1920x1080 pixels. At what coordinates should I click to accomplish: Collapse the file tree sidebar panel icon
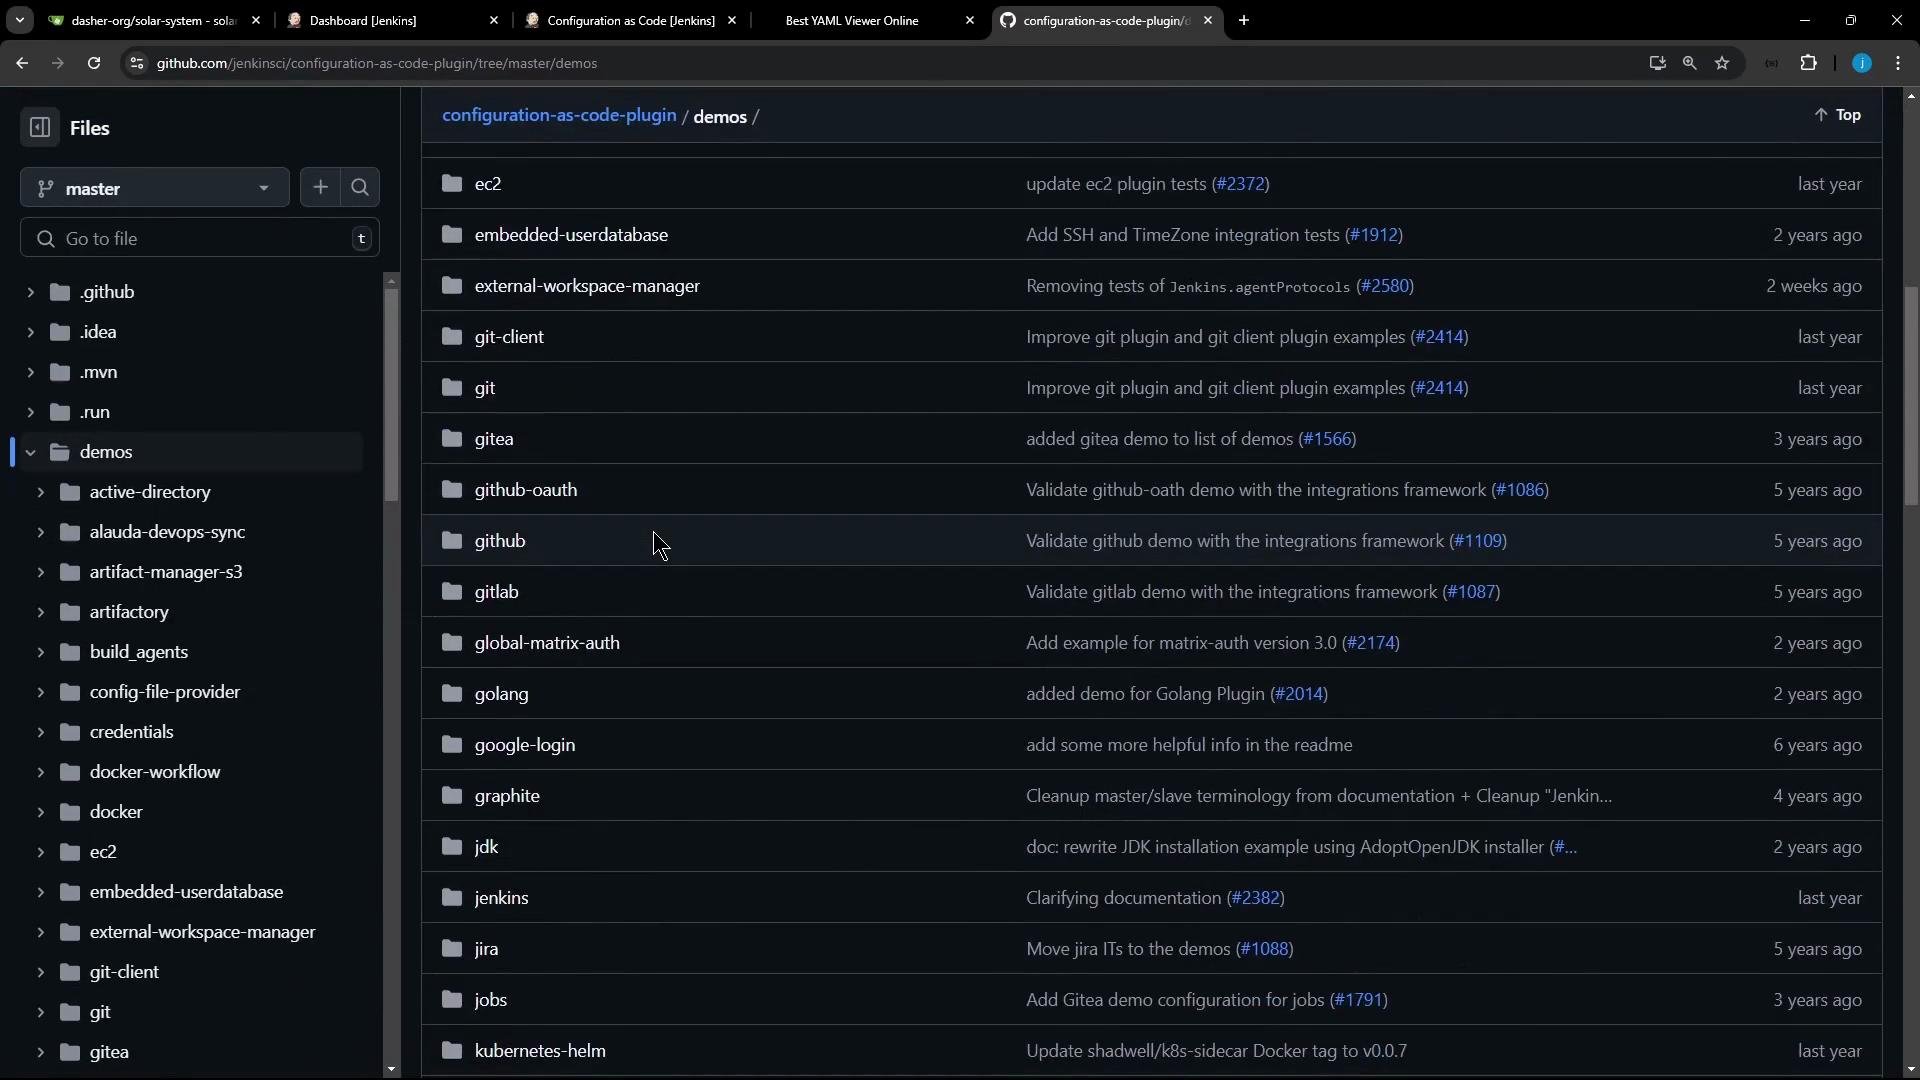pos(40,128)
